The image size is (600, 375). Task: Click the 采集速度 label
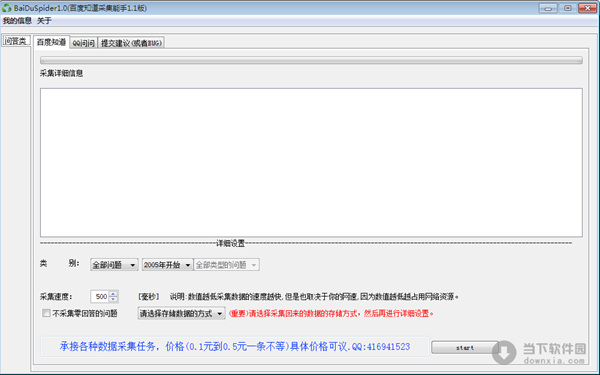(56, 297)
